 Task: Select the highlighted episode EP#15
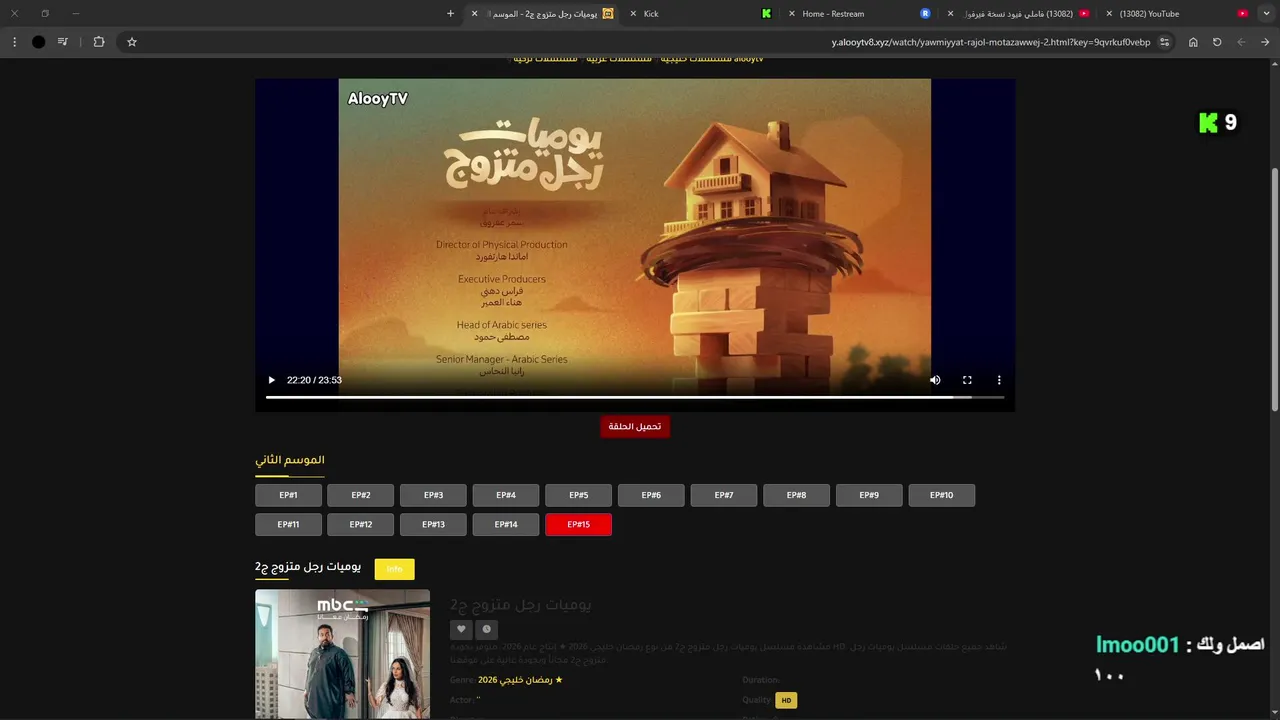578,524
